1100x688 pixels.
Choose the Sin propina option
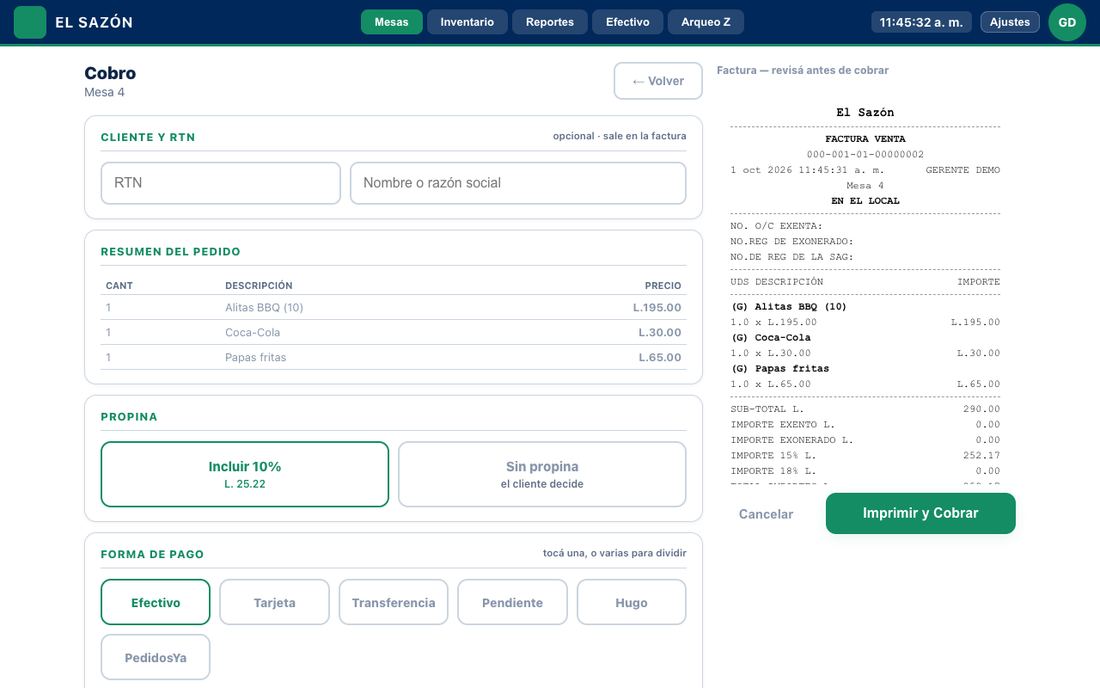click(542, 474)
